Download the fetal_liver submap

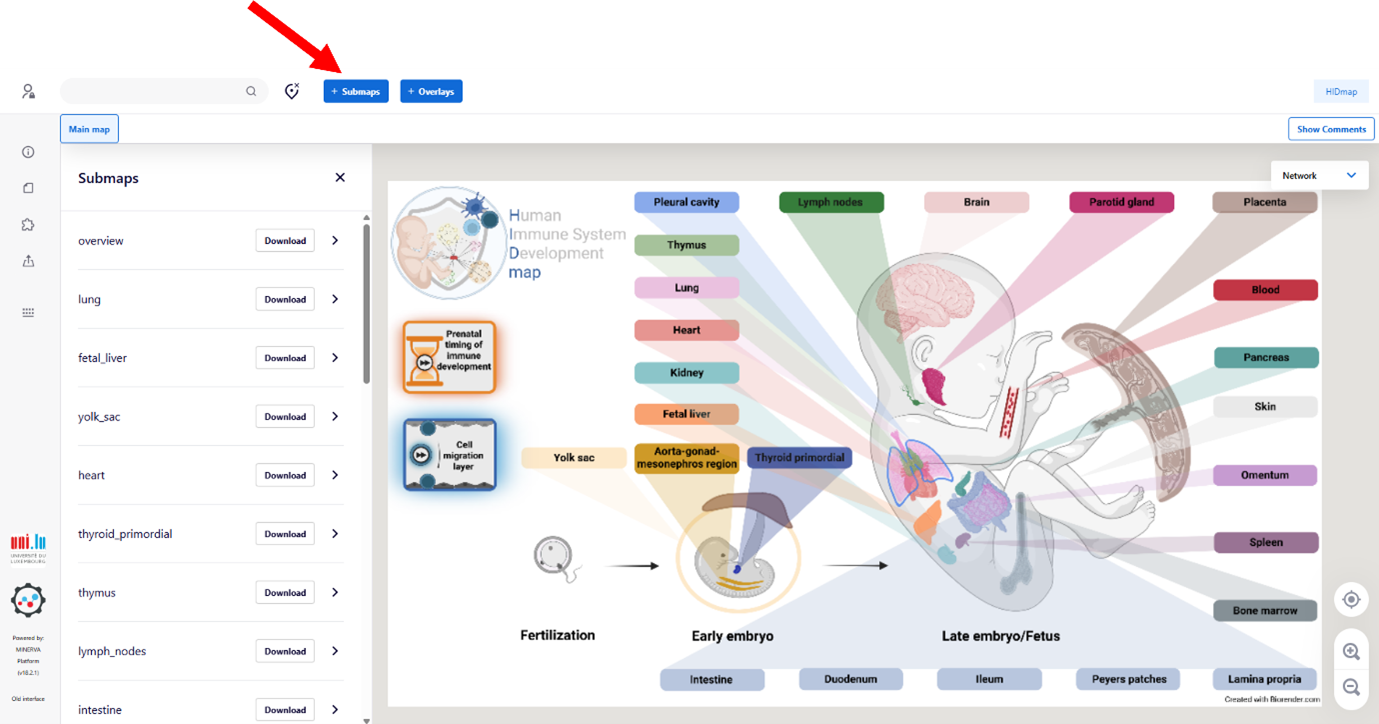tap(285, 358)
